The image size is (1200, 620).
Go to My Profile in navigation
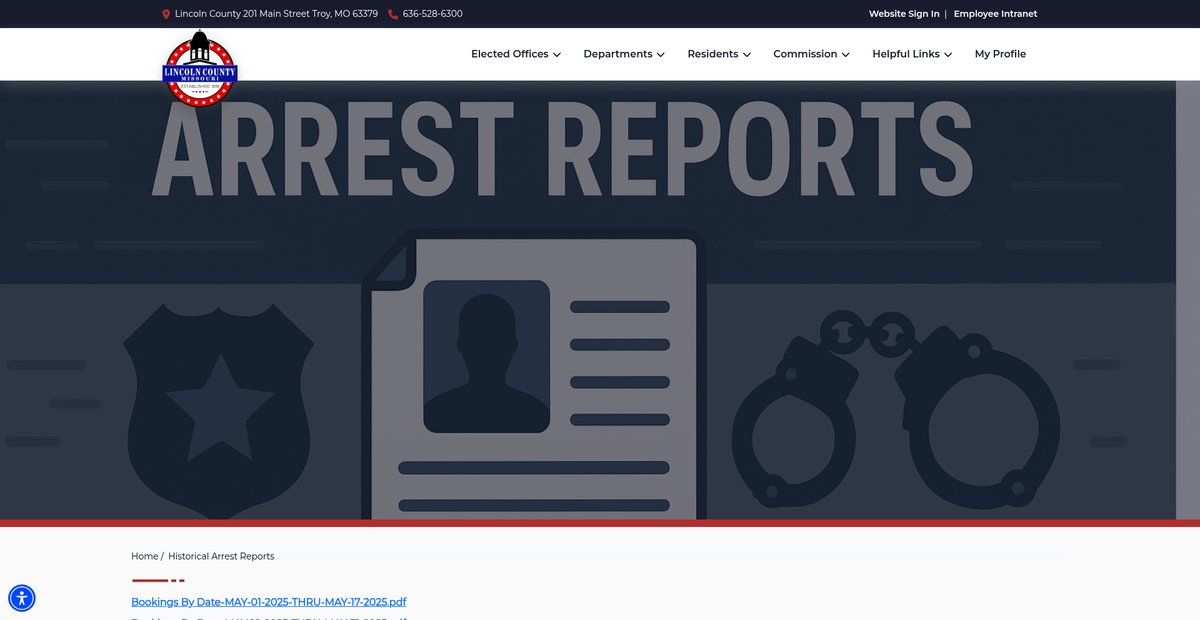[1000, 54]
